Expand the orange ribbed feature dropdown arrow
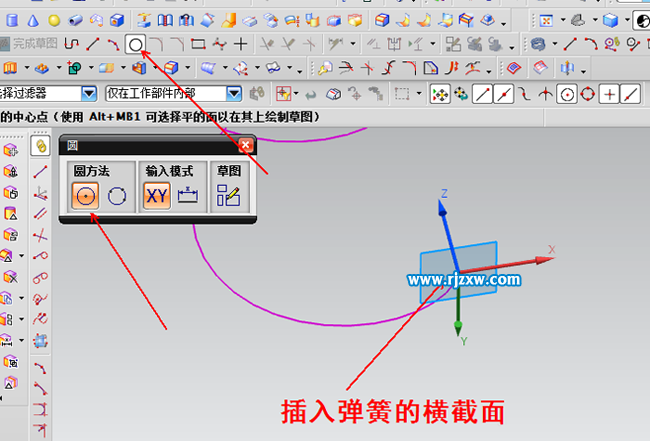This screenshot has width=650, height=441. pos(26,67)
